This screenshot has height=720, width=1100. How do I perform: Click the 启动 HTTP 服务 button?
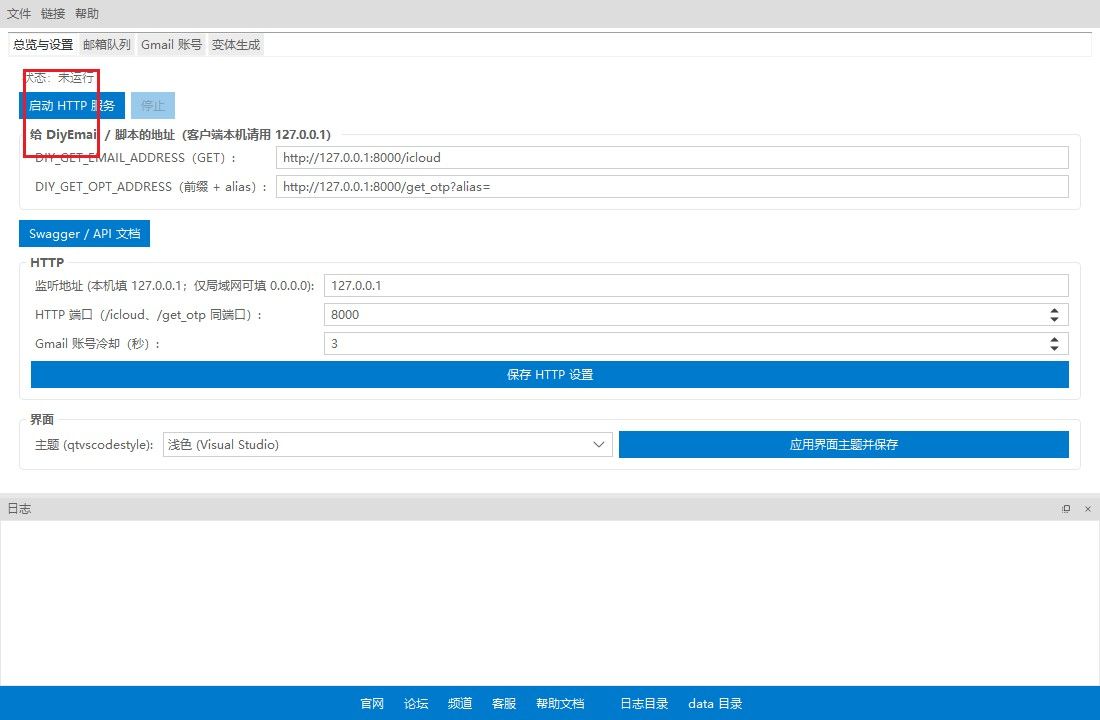click(x=72, y=105)
